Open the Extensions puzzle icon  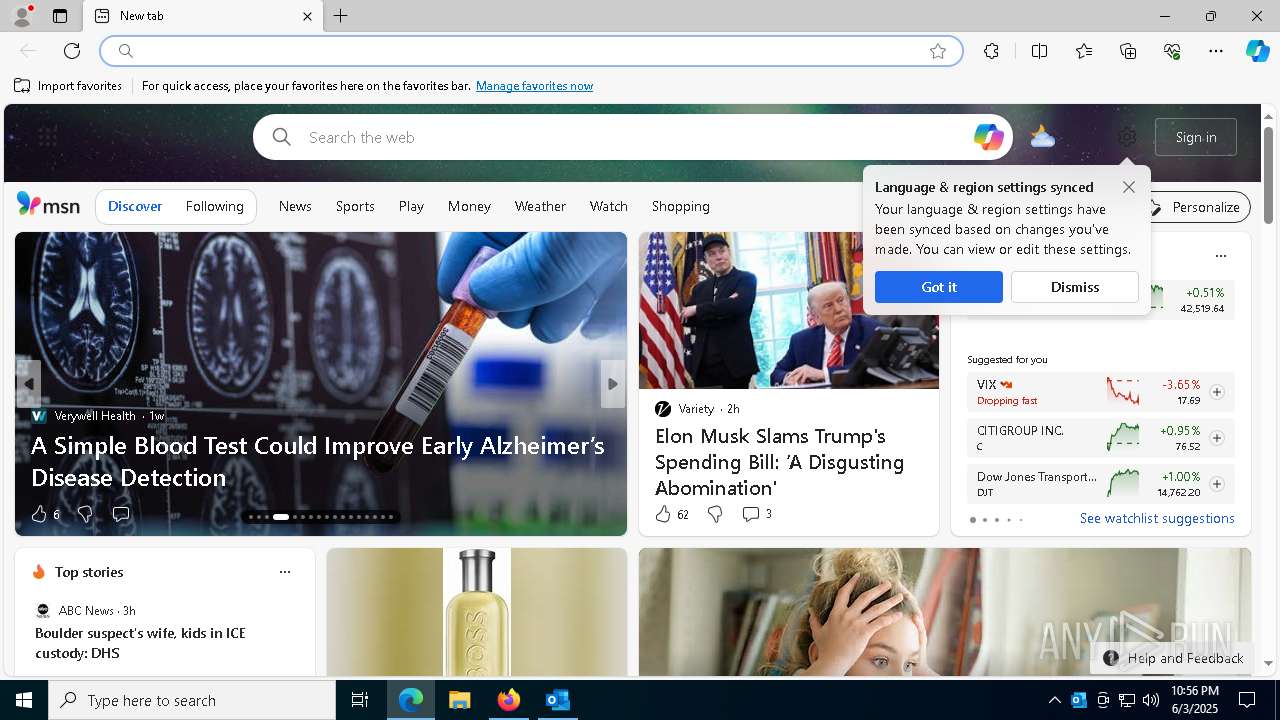tap(991, 51)
